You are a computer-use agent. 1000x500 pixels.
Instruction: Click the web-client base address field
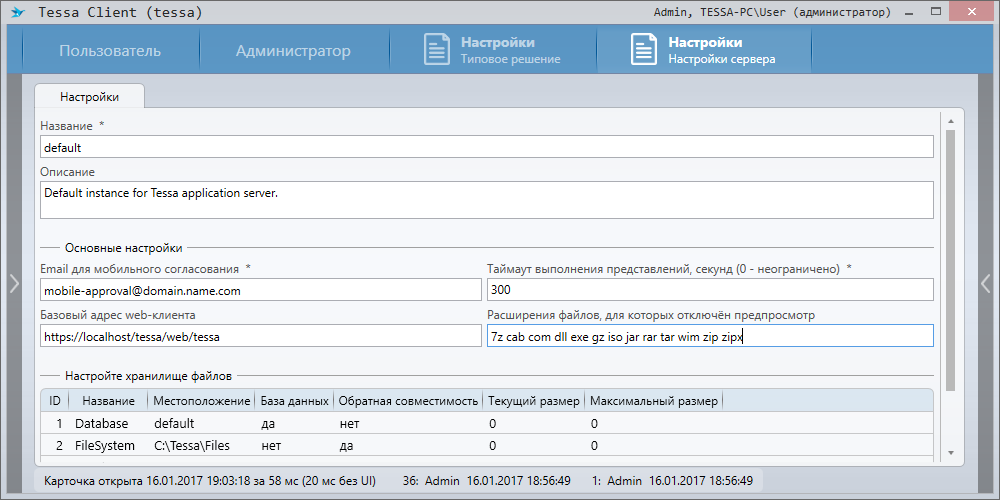tap(260, 336)
